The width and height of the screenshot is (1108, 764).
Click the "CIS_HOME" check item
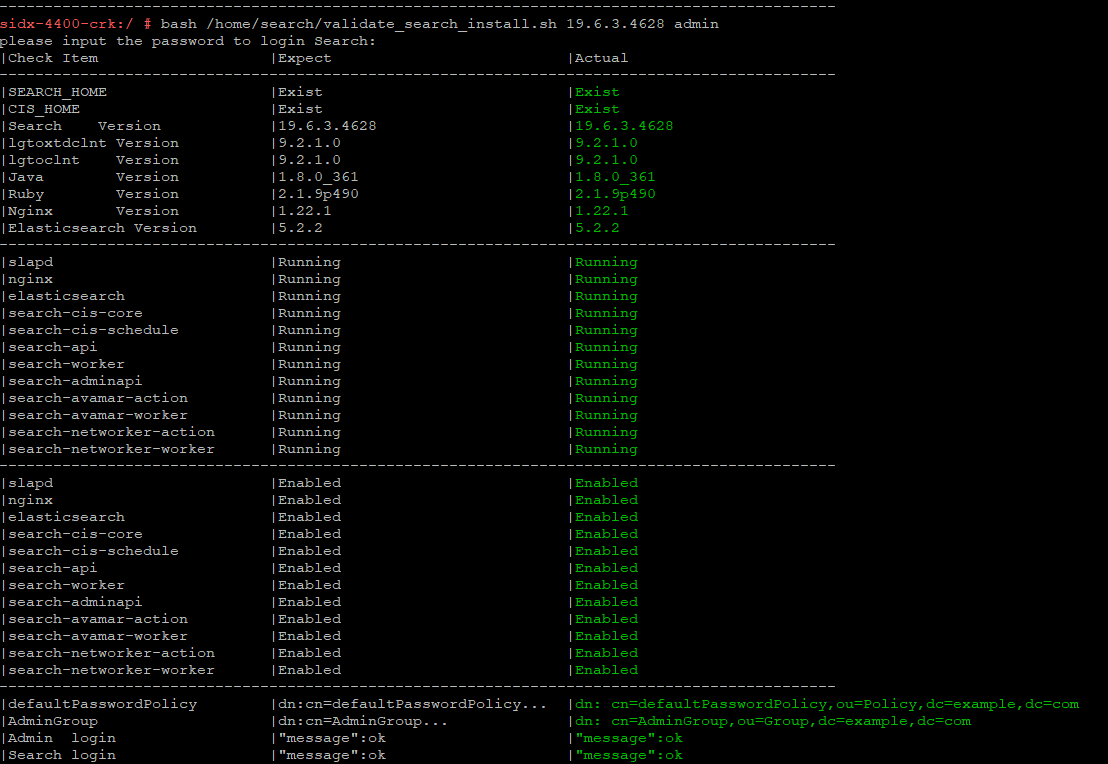[44, 109]
